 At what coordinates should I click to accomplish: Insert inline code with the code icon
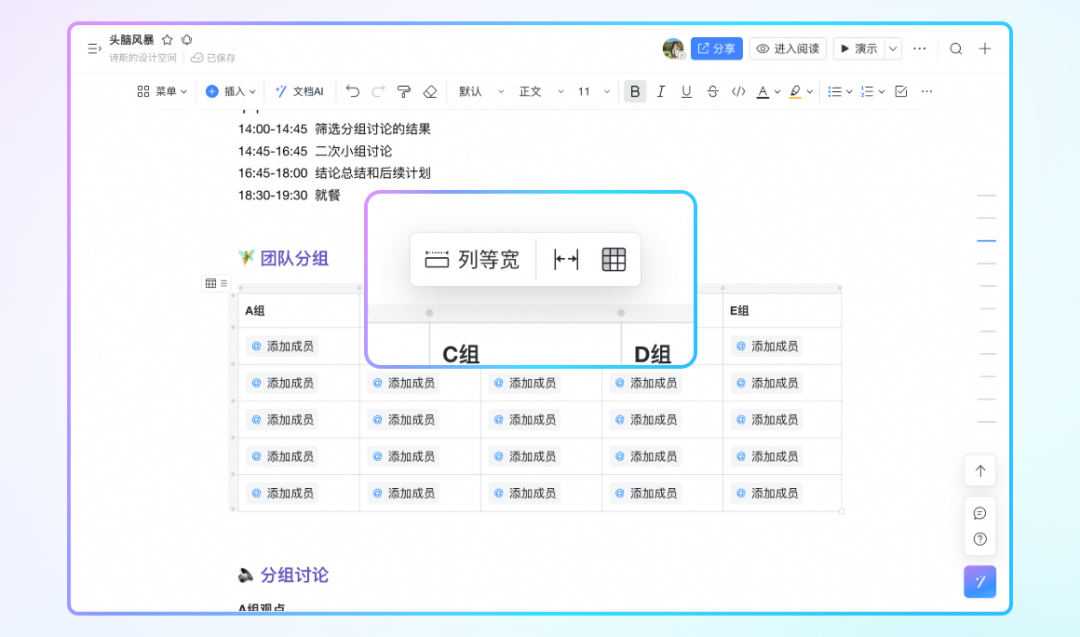738,91
